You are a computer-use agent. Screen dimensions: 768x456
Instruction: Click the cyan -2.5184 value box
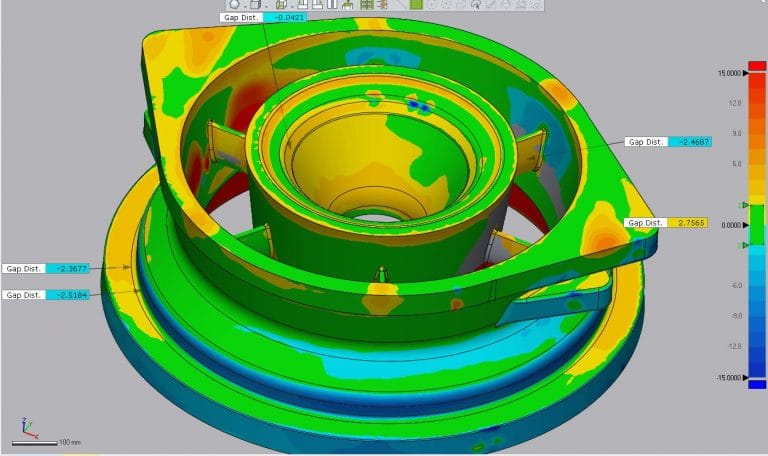point(68,295)
